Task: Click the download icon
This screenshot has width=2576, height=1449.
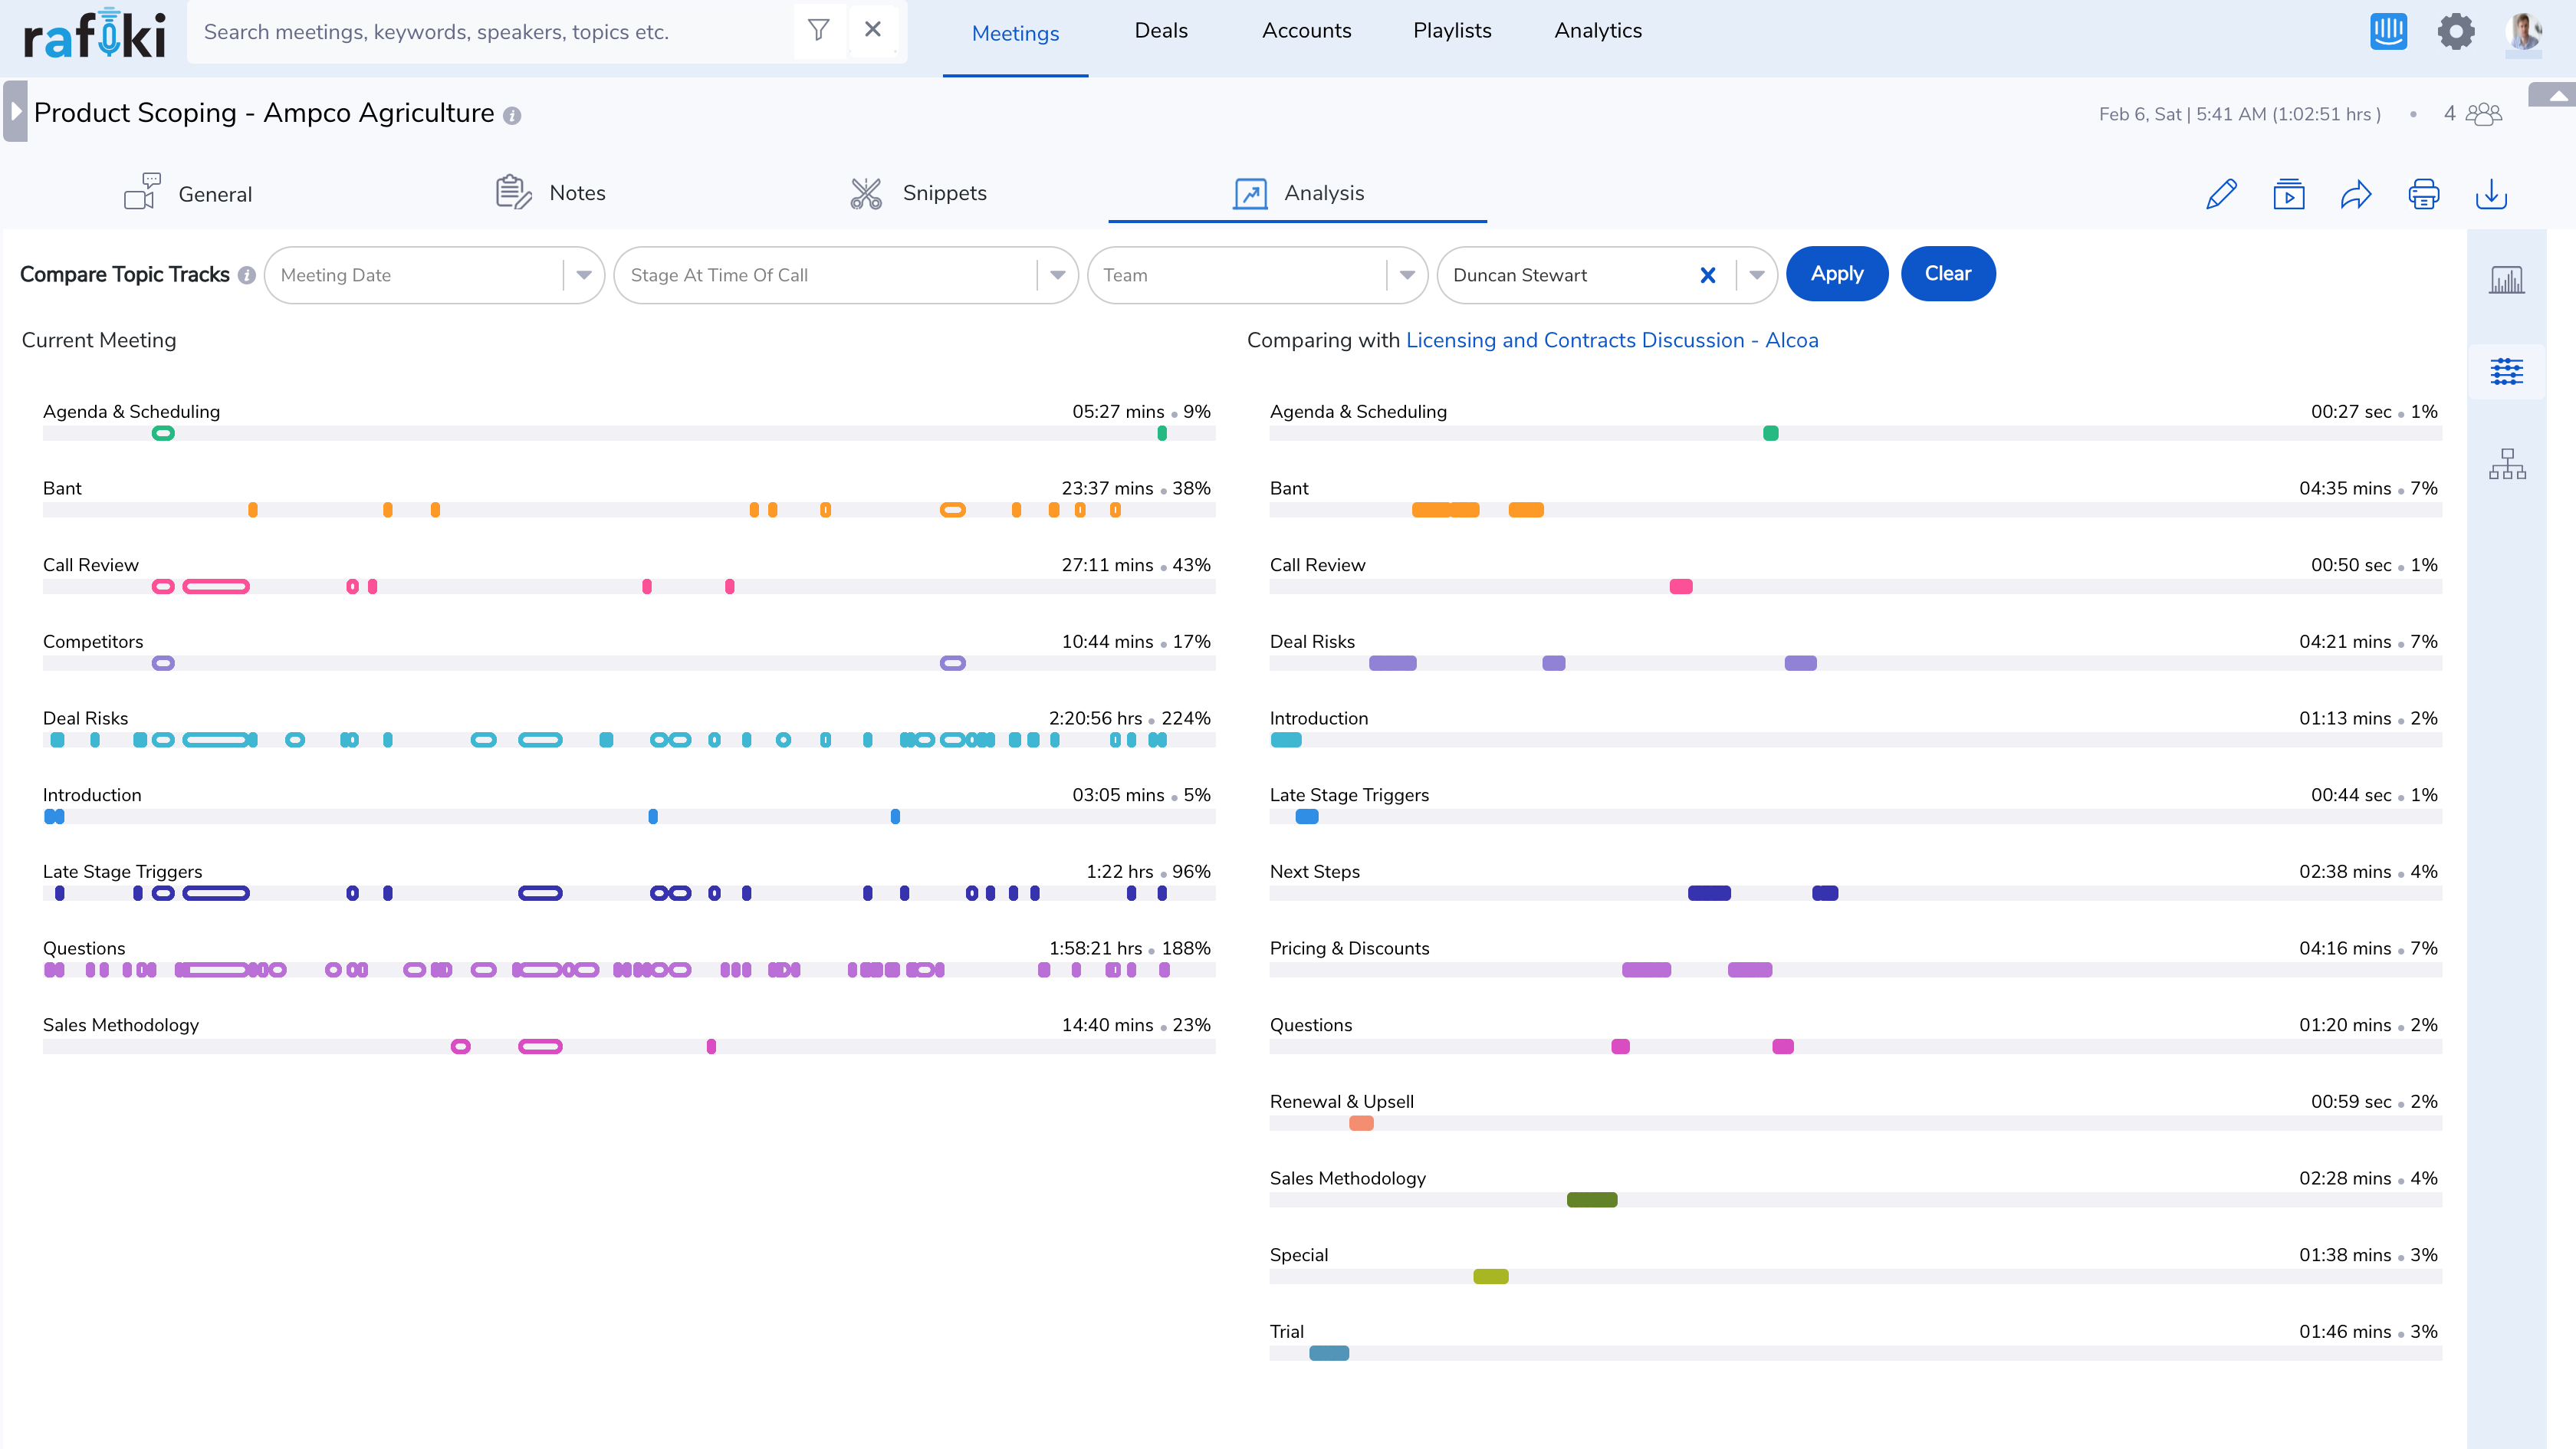Action: click(2491, 194)
